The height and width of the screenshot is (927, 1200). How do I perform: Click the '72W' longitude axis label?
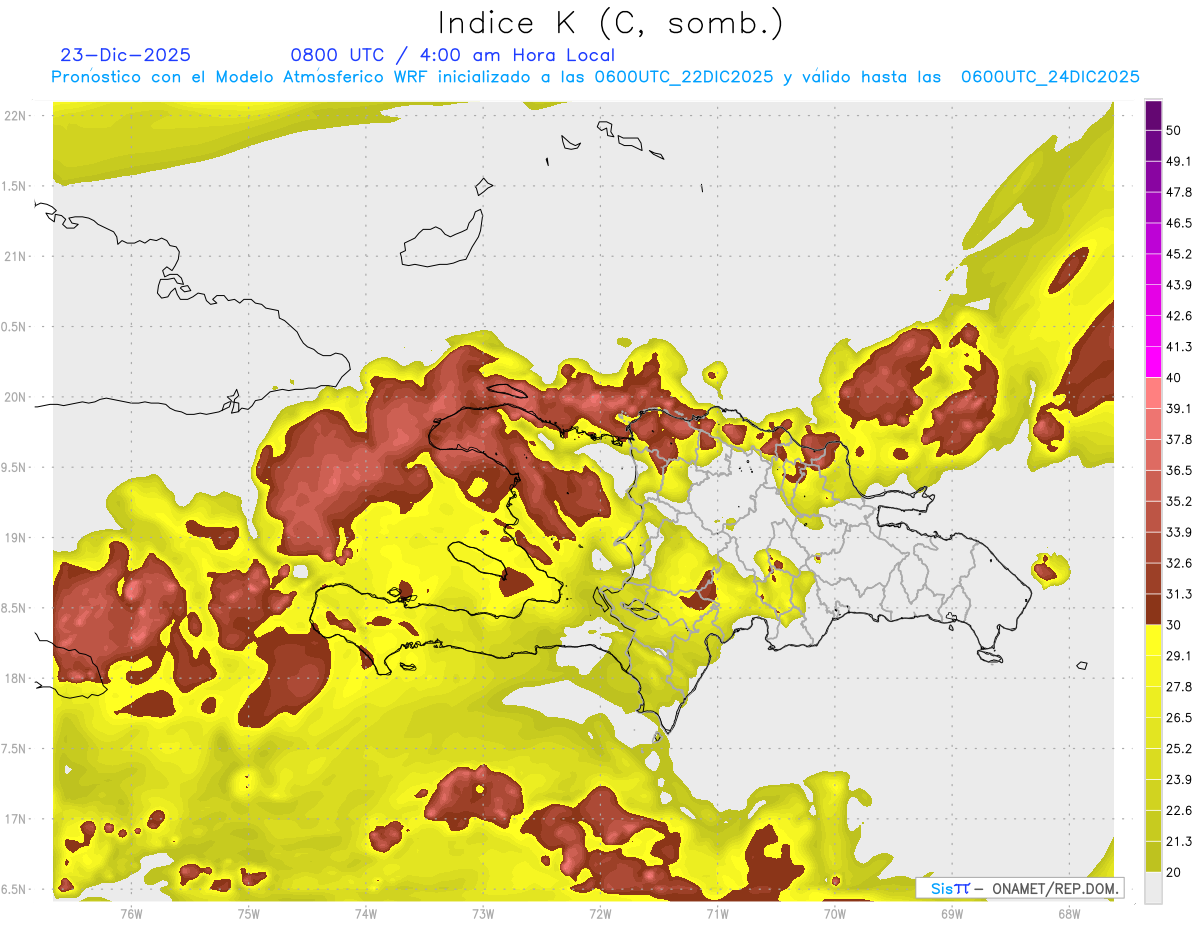(x=600, y=913)
